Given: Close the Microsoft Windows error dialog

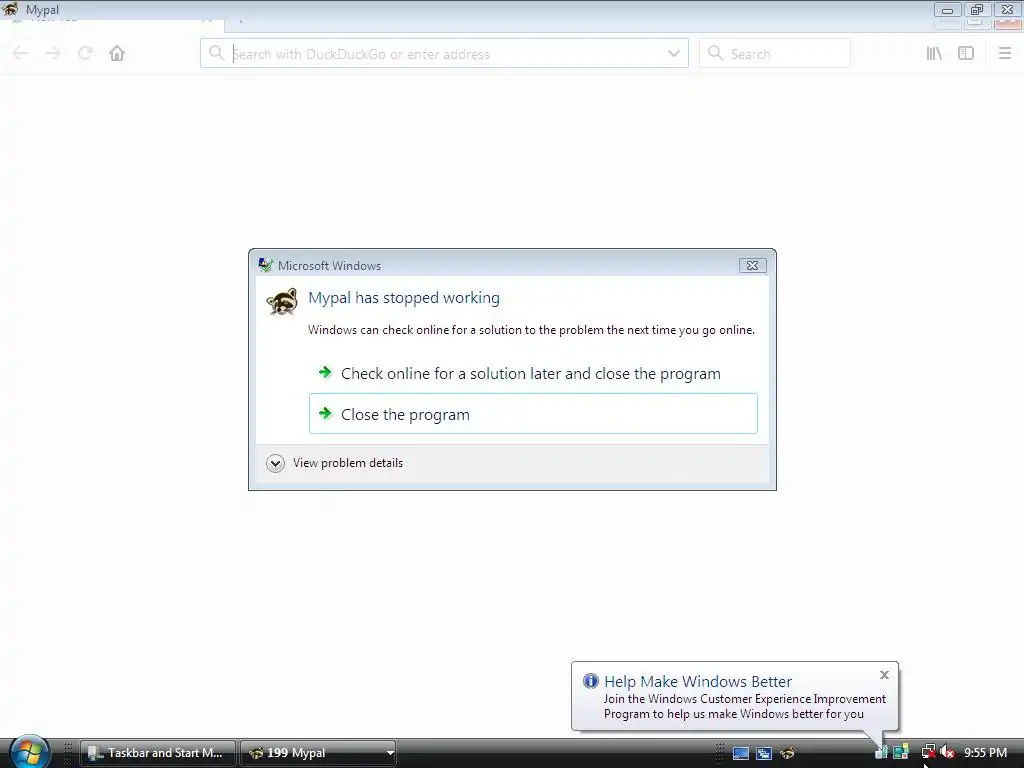Looking at the screenshot, I should 752,266.
